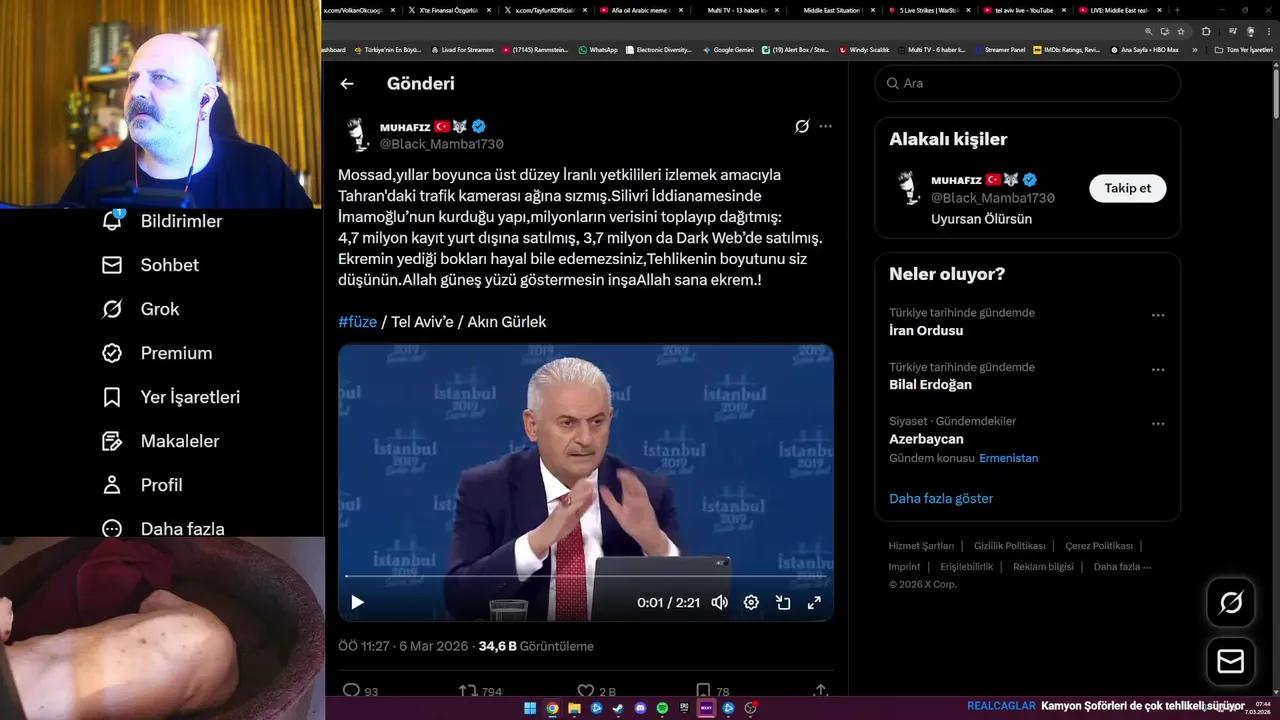Expand the Daha fazla sidebar menu
The width and height of the screenshot is (1280, 720).
162,529
